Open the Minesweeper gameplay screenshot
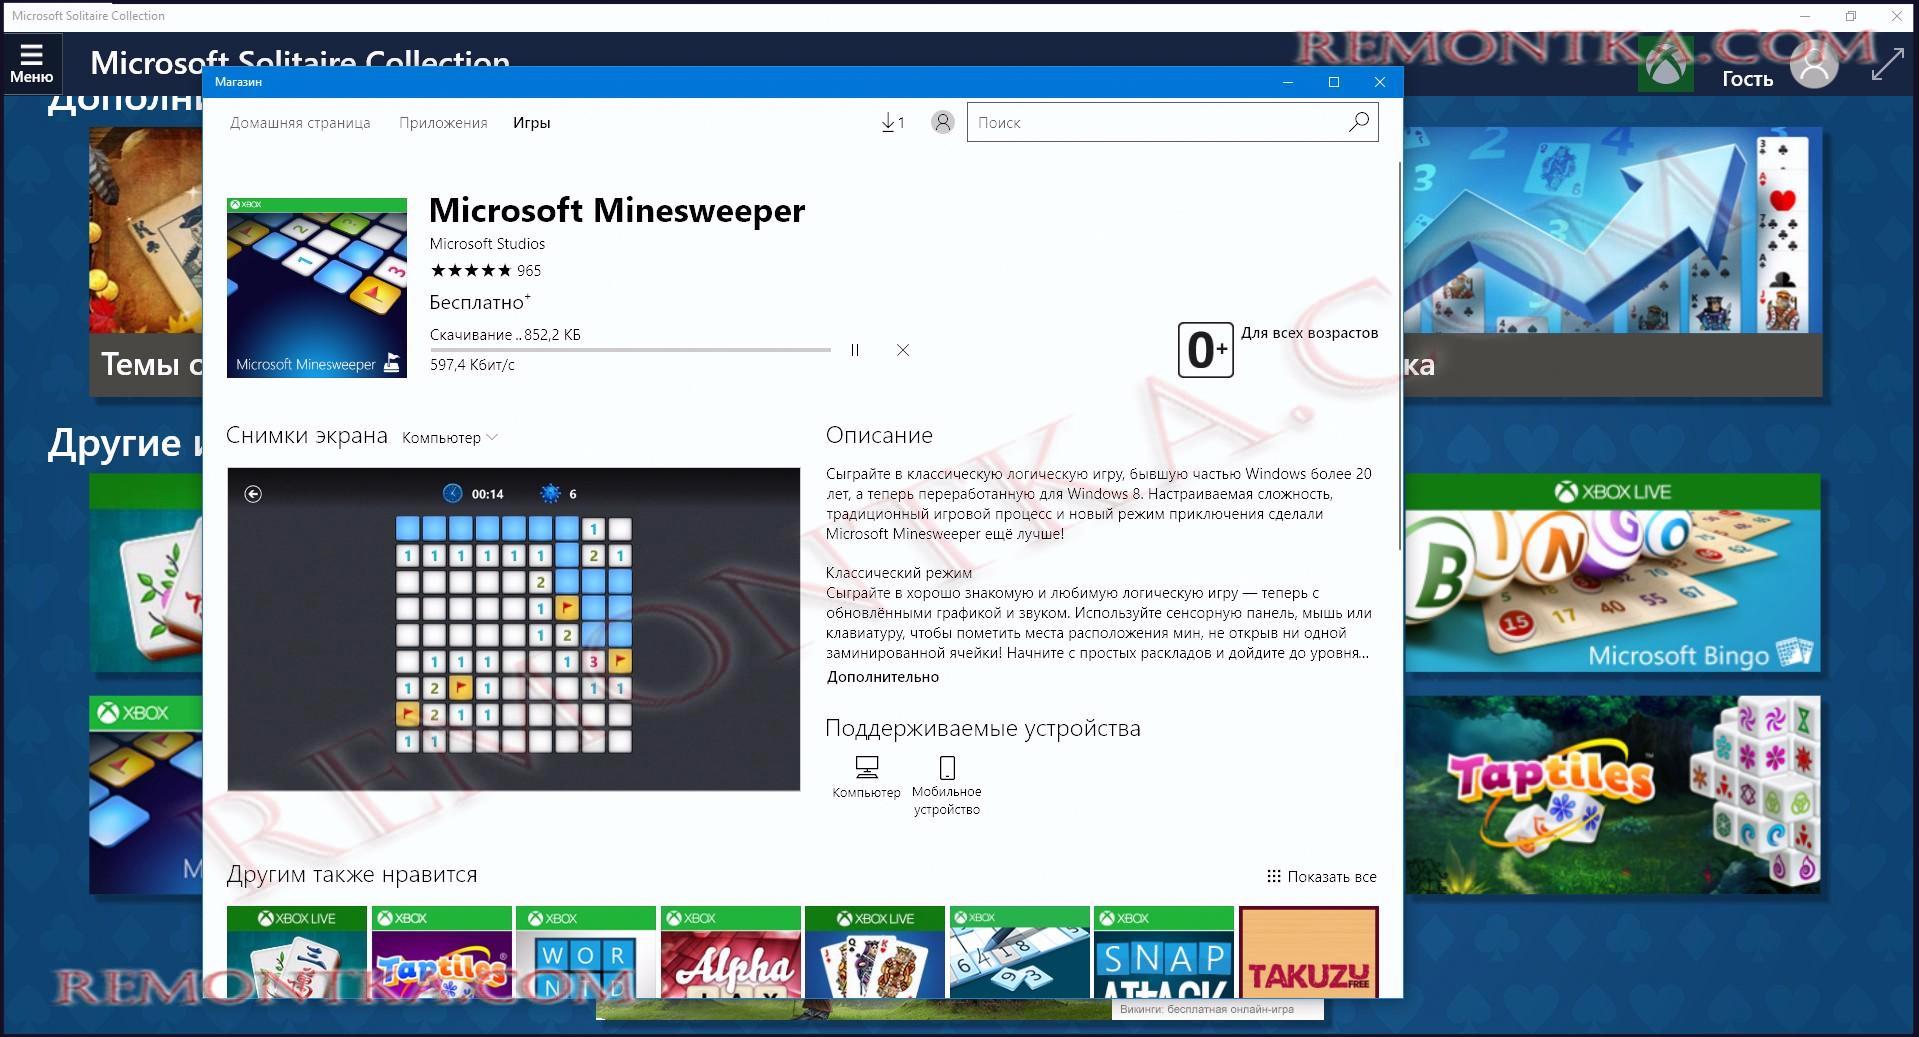 [x=514, y=629]
